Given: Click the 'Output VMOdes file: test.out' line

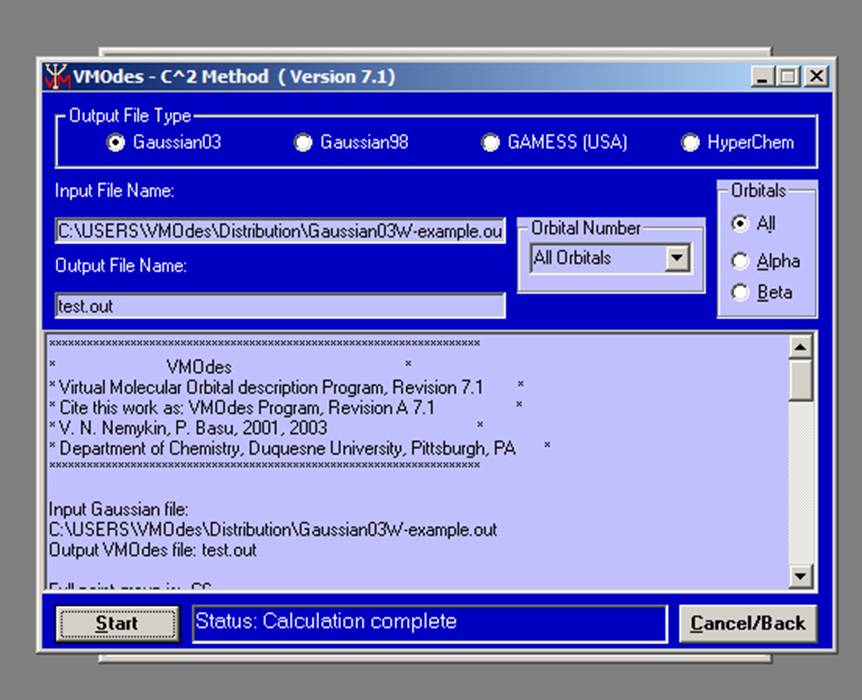Looking at the screenshot, I should tap(153, 550).
